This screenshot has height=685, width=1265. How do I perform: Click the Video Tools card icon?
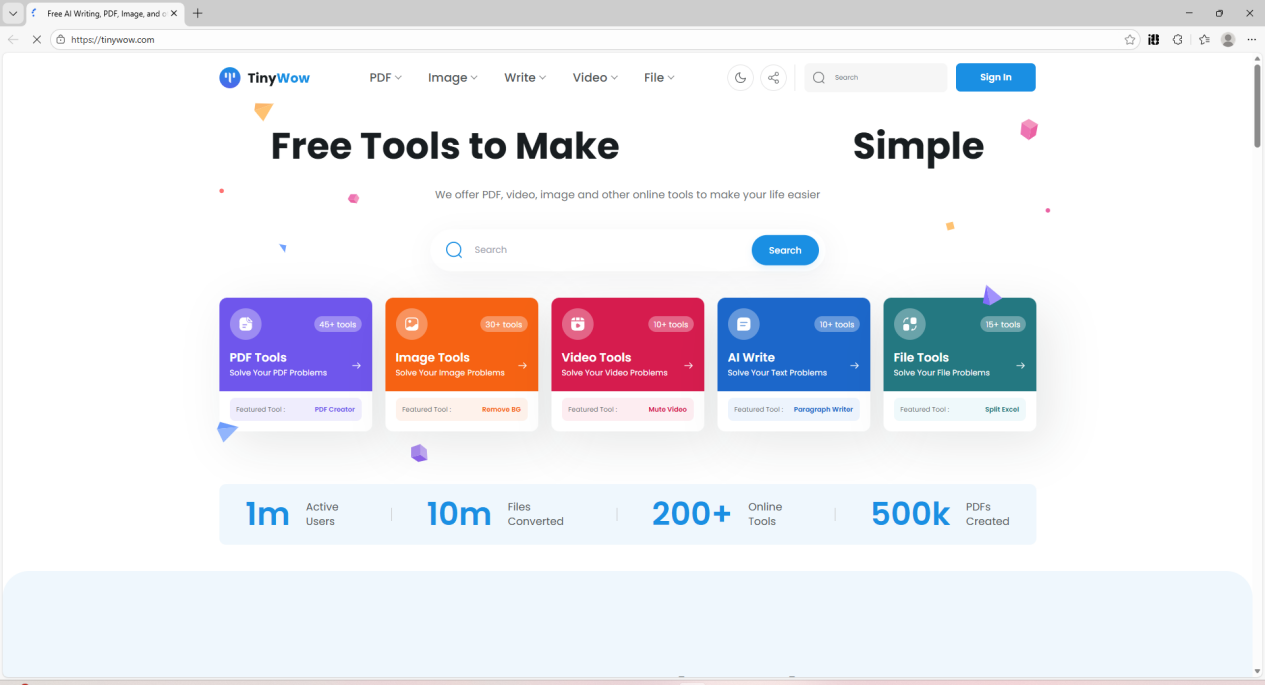(577, 324)
